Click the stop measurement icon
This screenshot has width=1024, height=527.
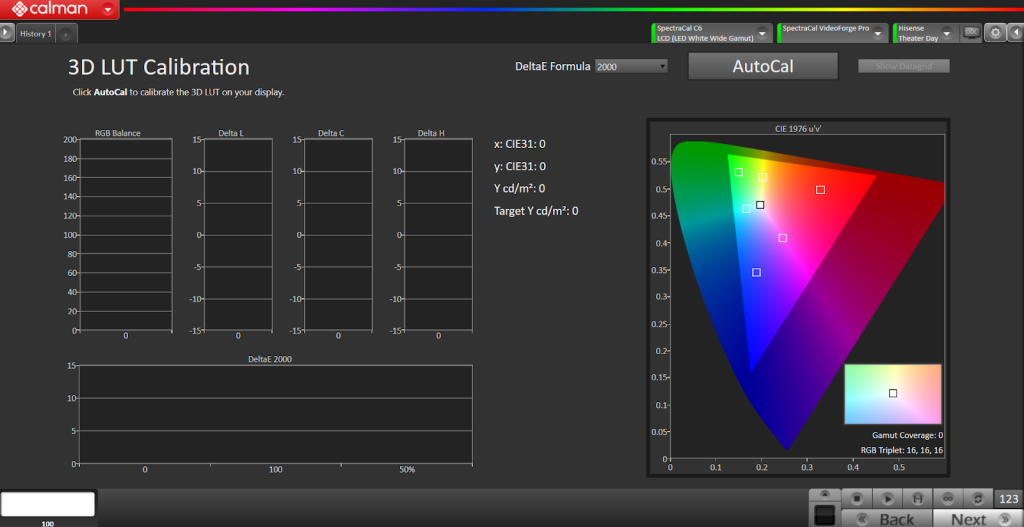856,497
